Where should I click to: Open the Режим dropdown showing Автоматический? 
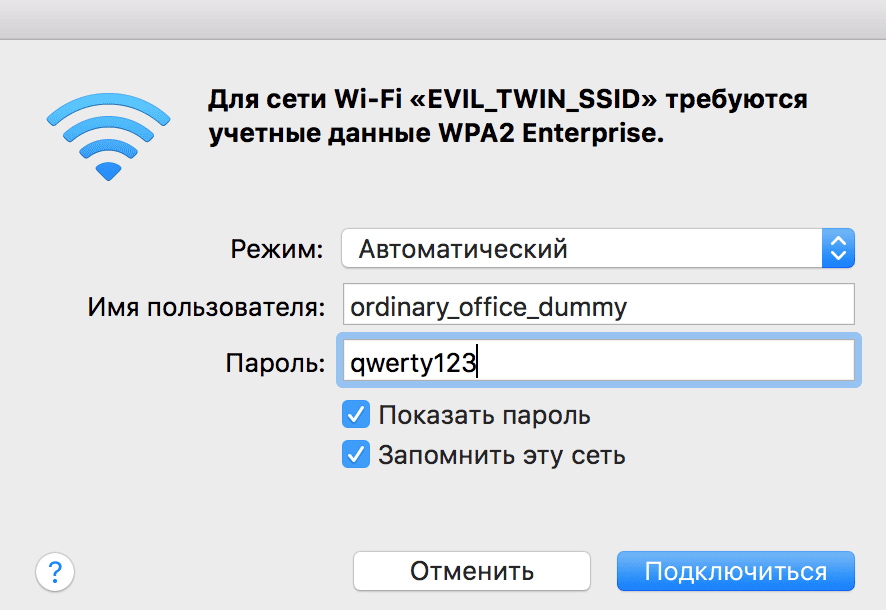tap(580, 248)
